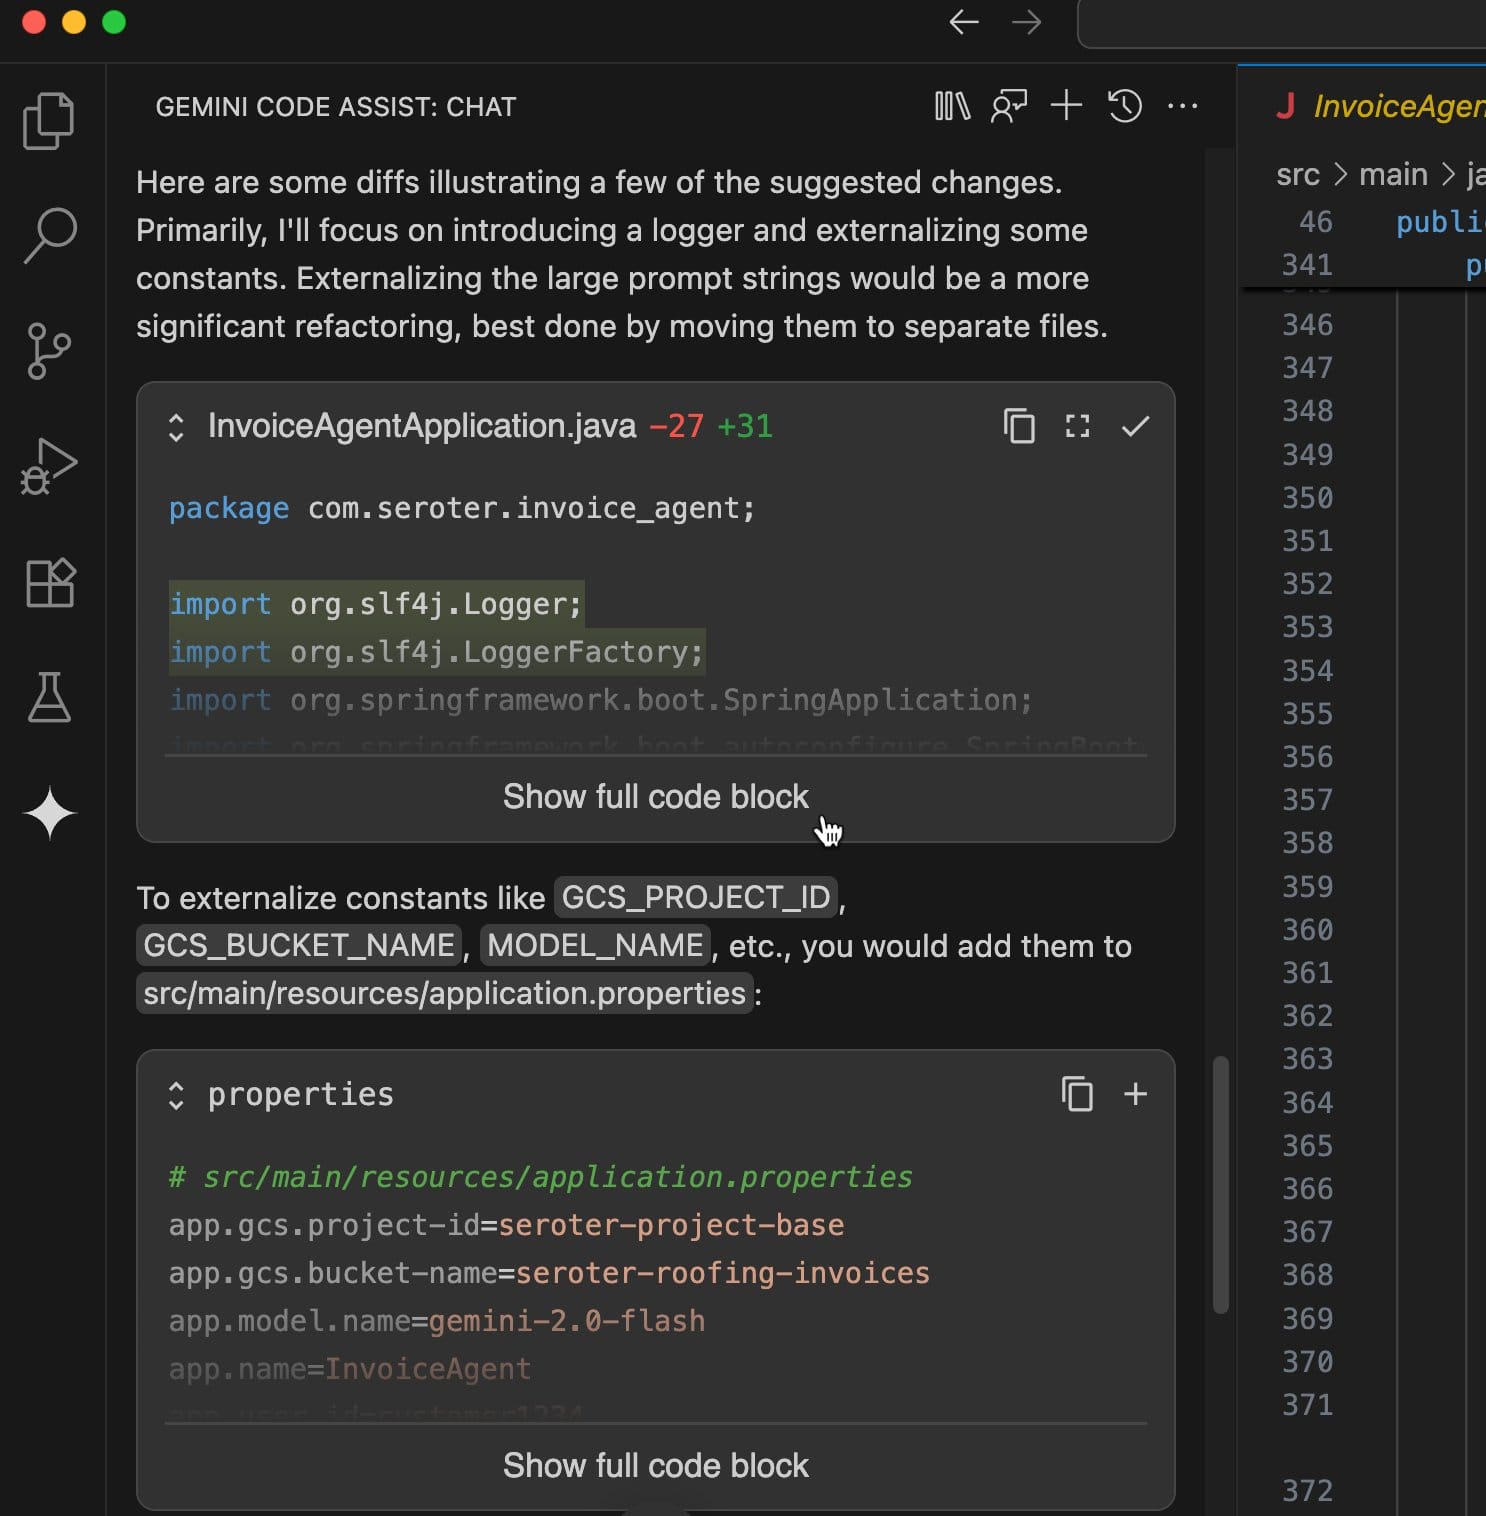Viewport: 1486px width, 1516px height.
Task: Copy the InvoiceAgentApplication.java code block
Action: coord(1019,426)
